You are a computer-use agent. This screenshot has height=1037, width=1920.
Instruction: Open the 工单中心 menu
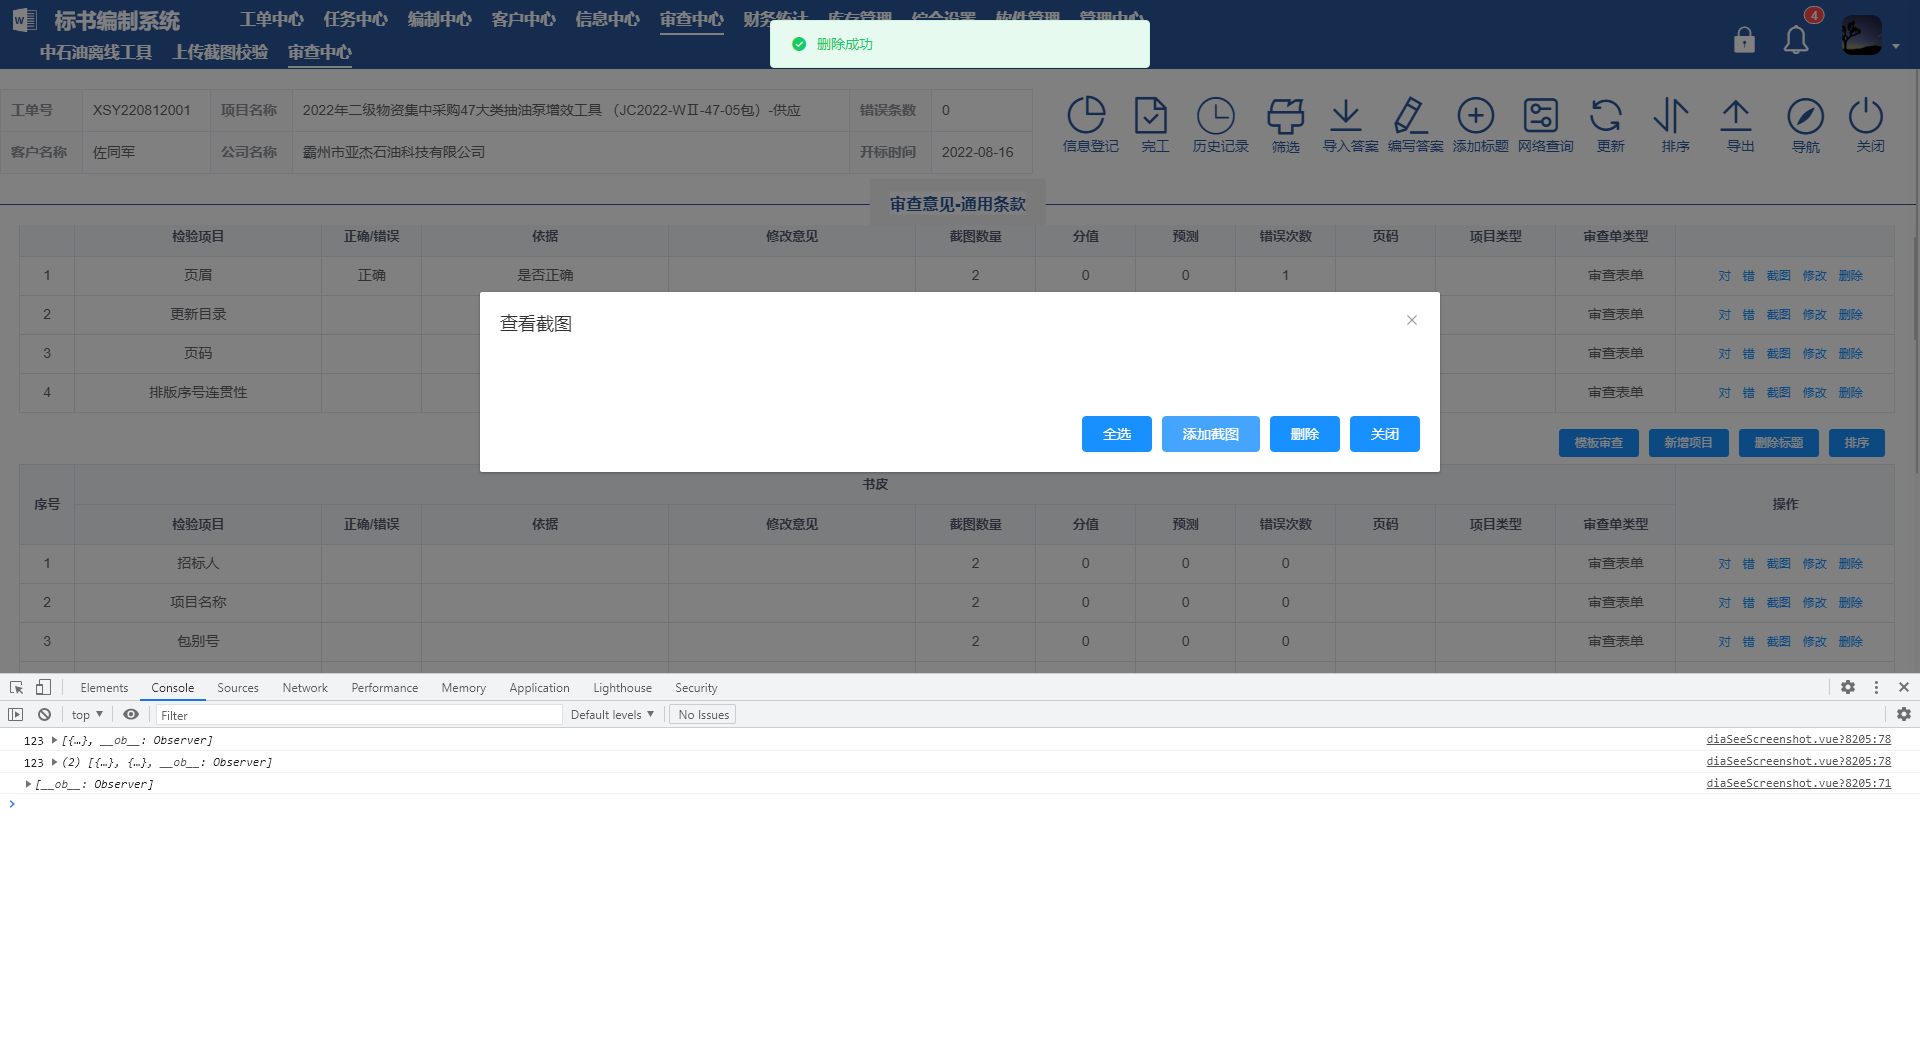(x=271, y=20)
